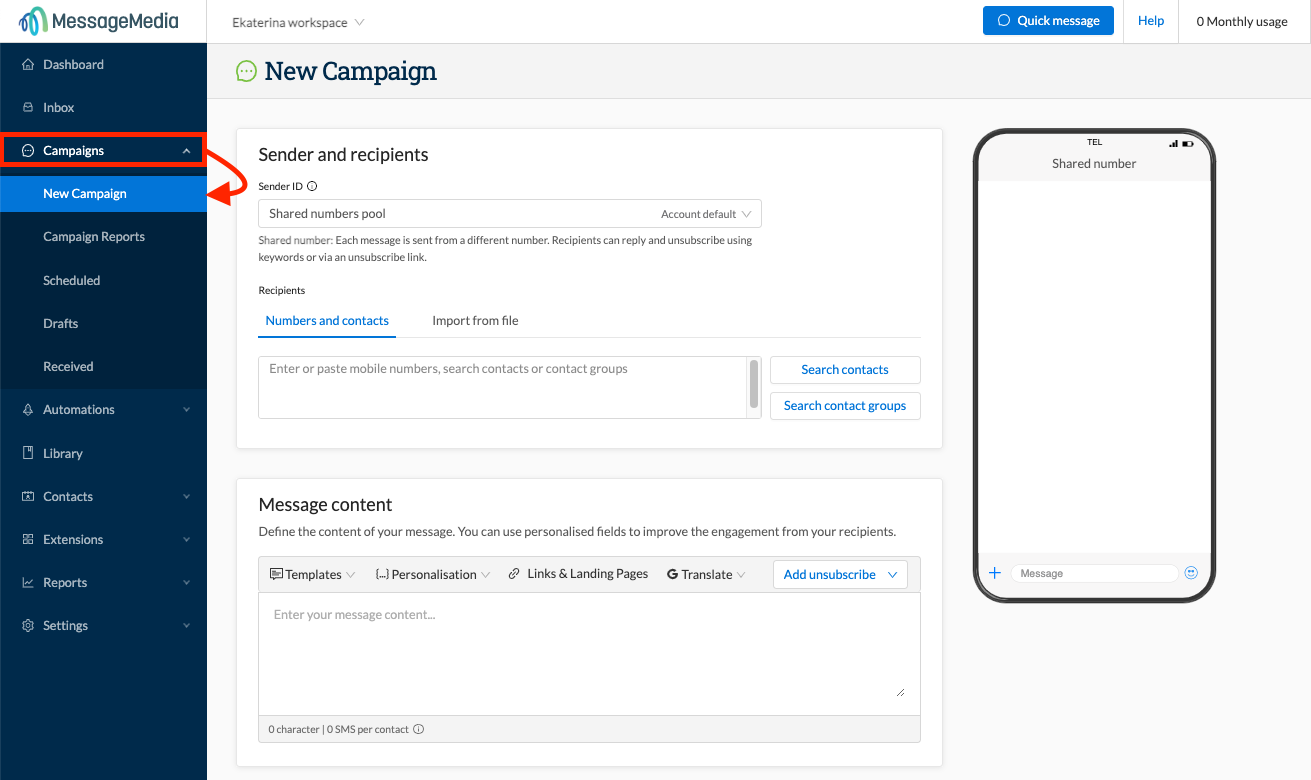Viewport: 1311px width, 780px height.
Task: Click the Sender and recipients heading
Action: click(343, 155)
